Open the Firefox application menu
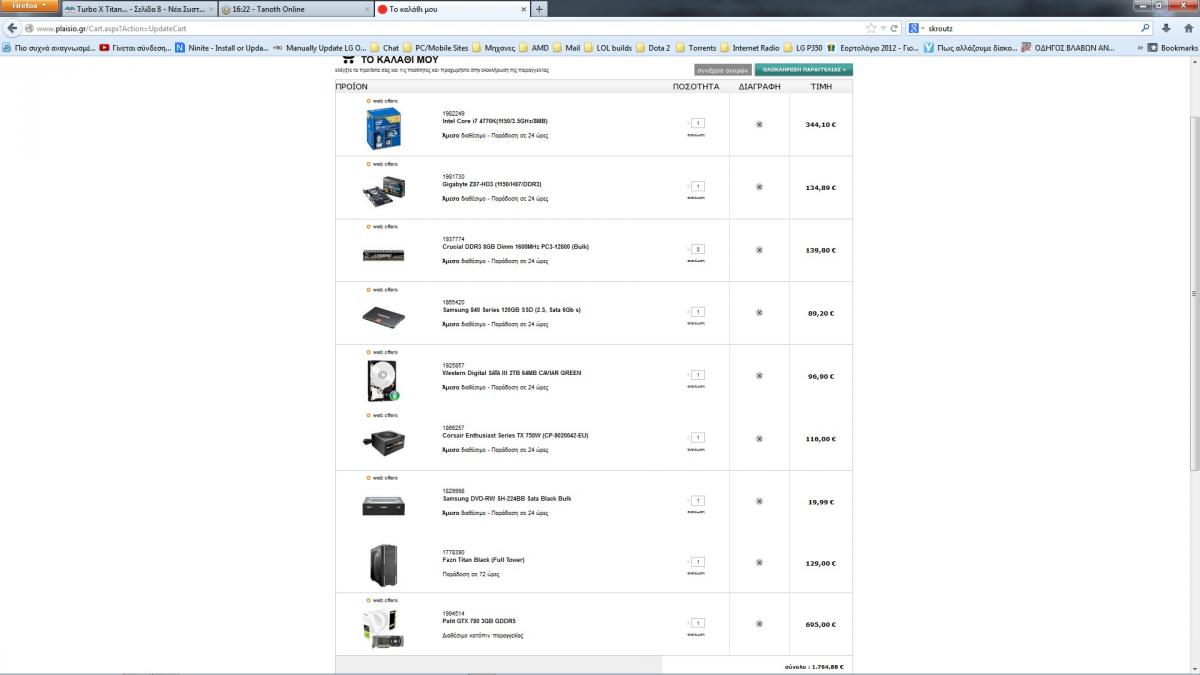The height and width of the screenshot is (675, 1200). [x=29, y=6]
